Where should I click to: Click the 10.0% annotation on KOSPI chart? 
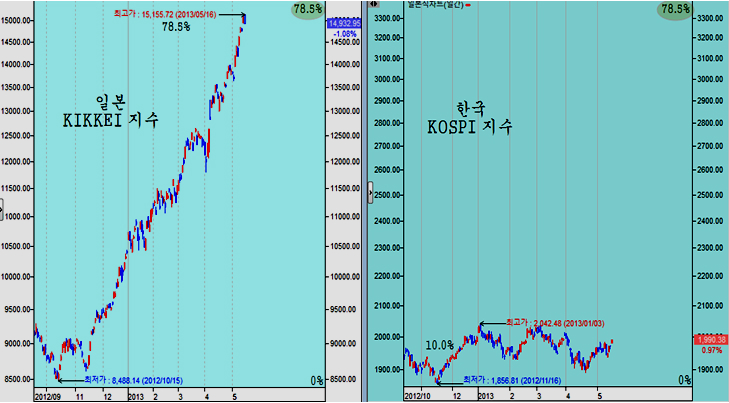pyautogui.click(x=439, y=345)
